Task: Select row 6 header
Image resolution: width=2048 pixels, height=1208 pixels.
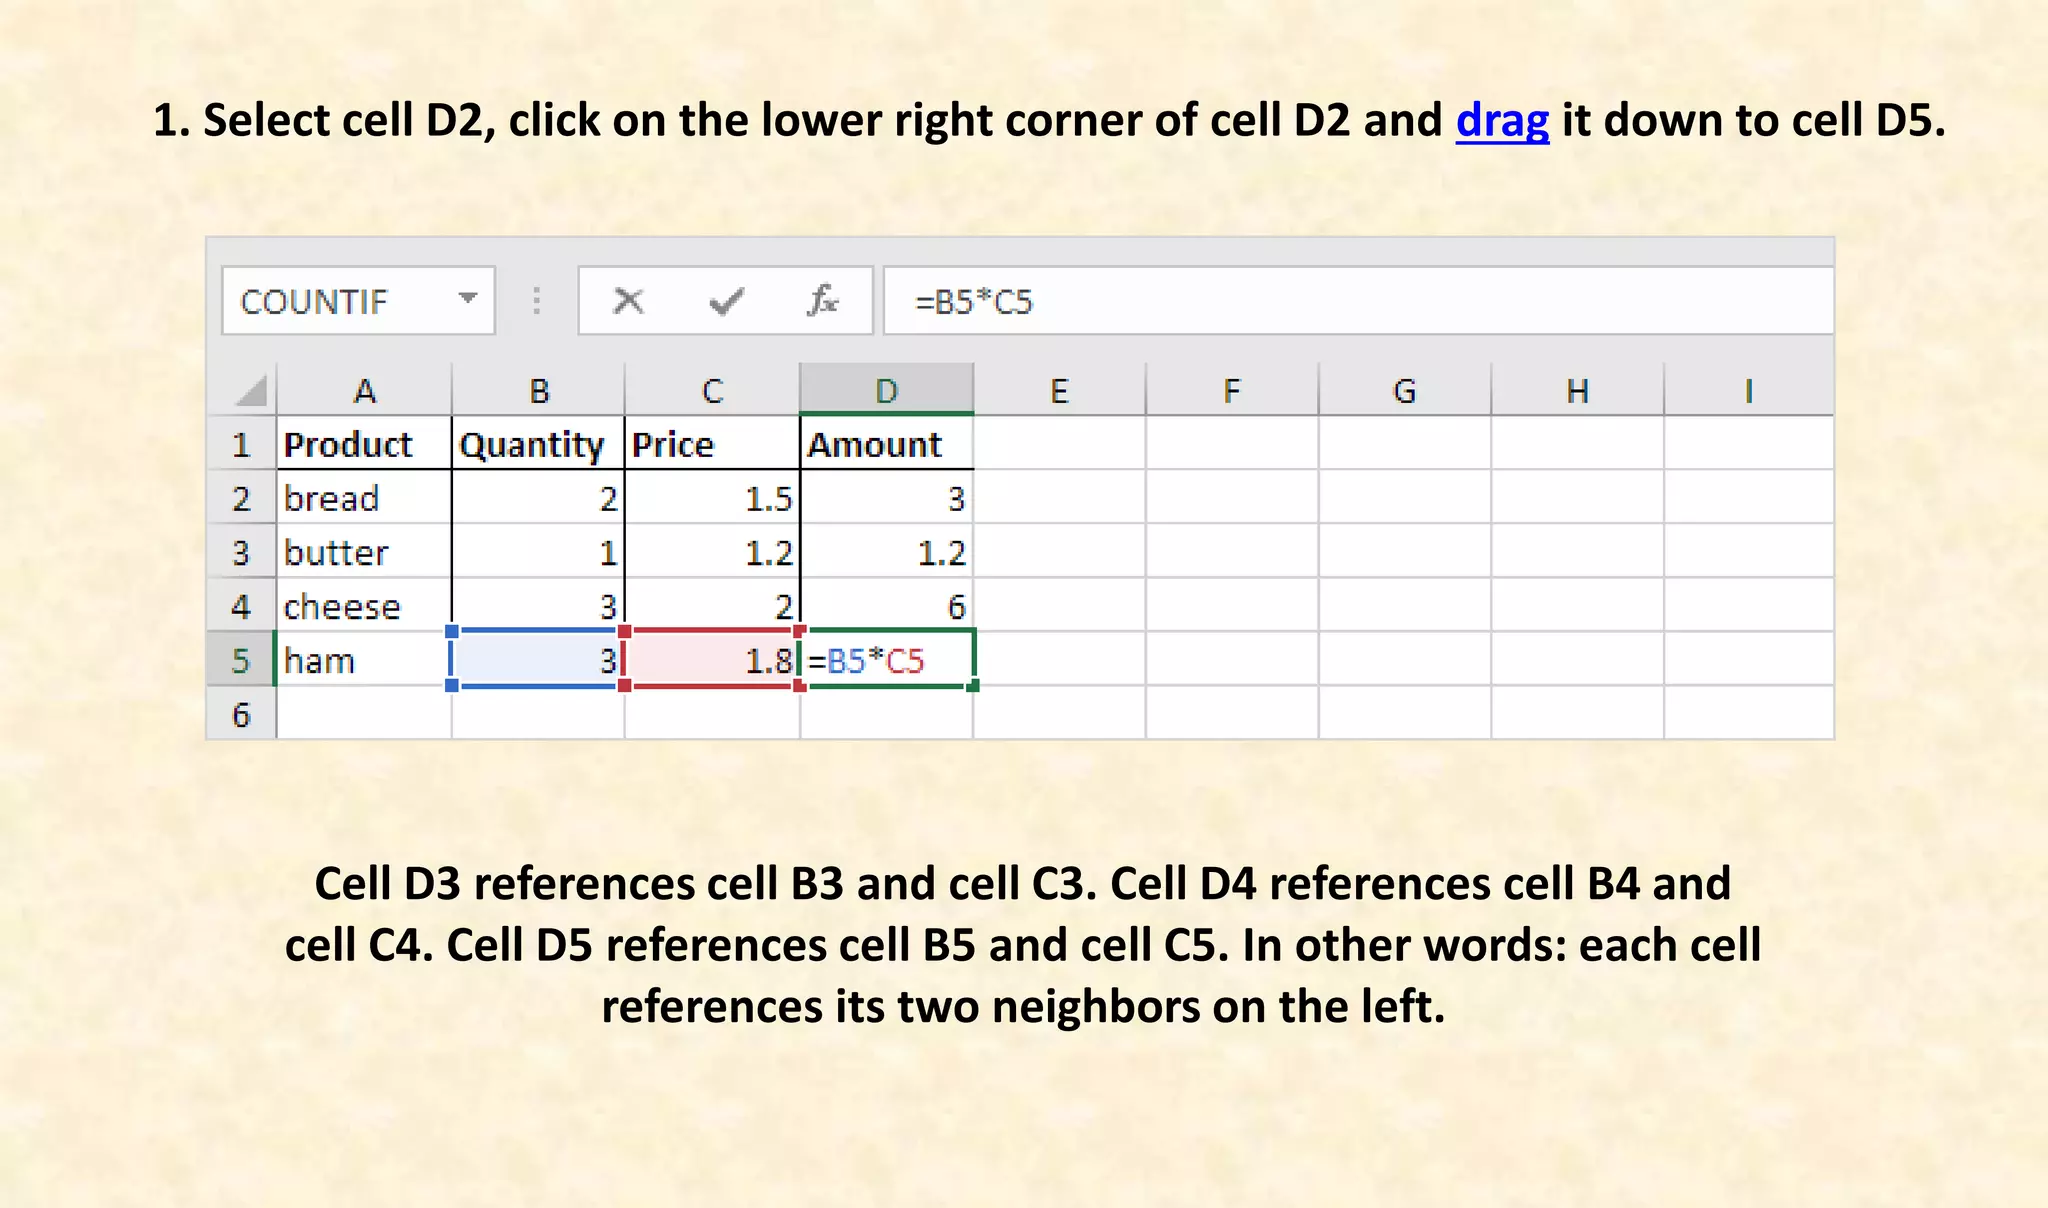Action: [241, 714]
